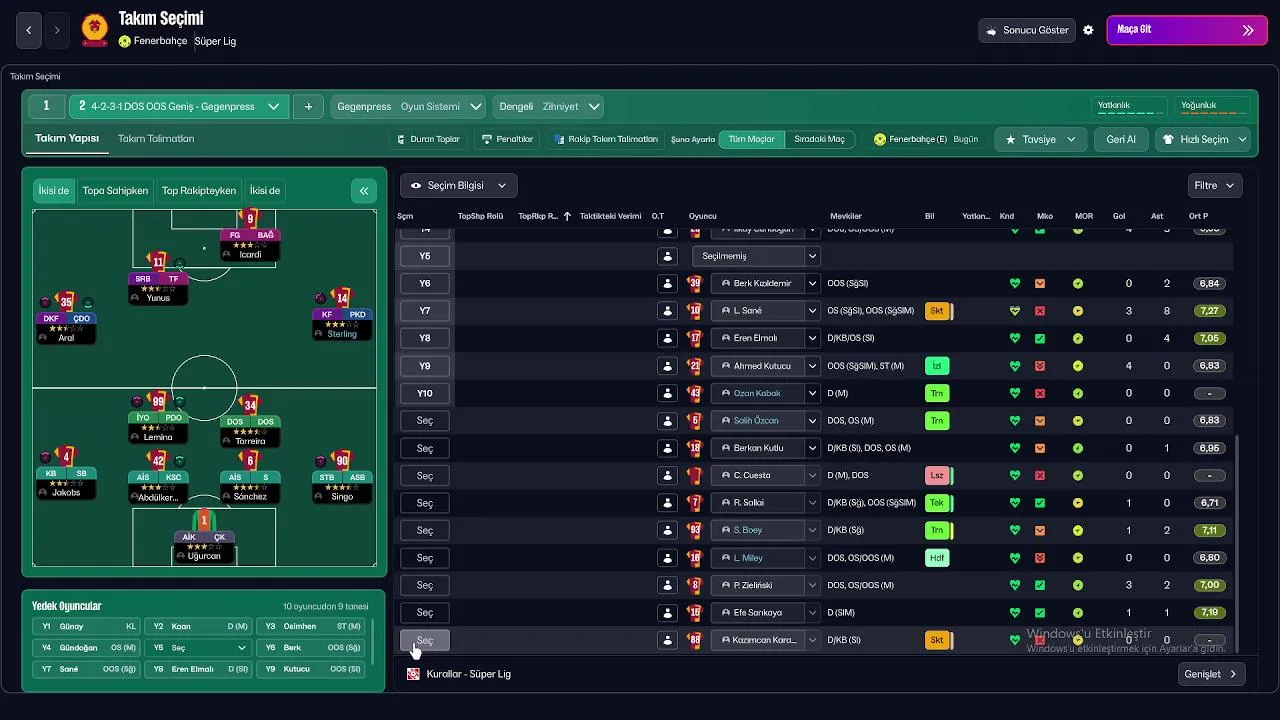Expand the Hızlı Seçim dropdown

pyautogui.click(x=1204, y=139)
